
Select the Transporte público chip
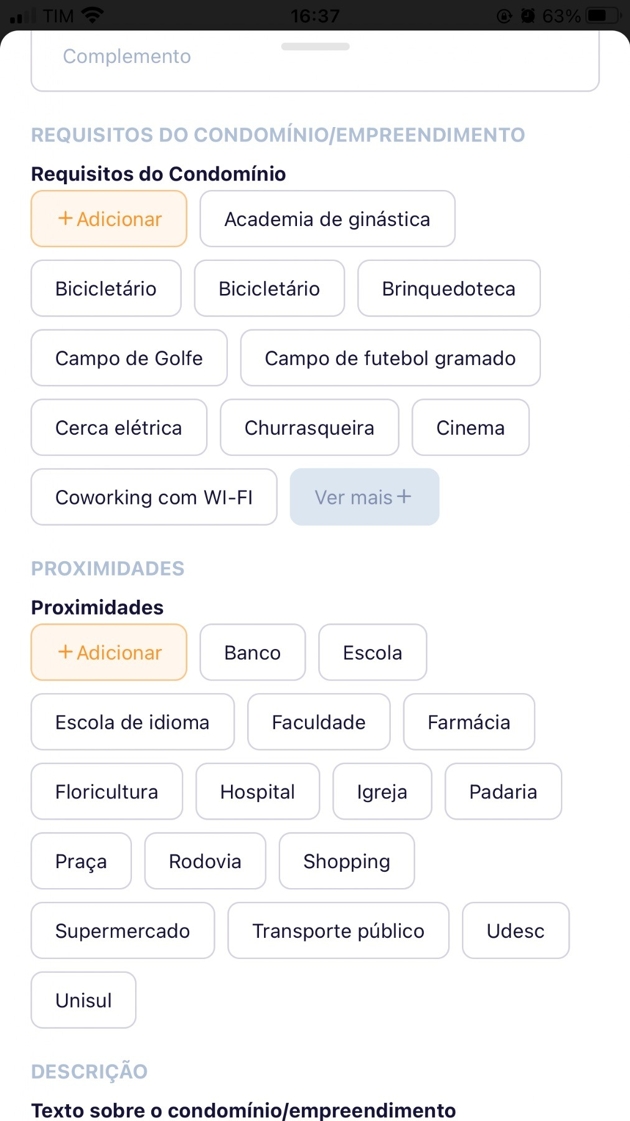338,931
